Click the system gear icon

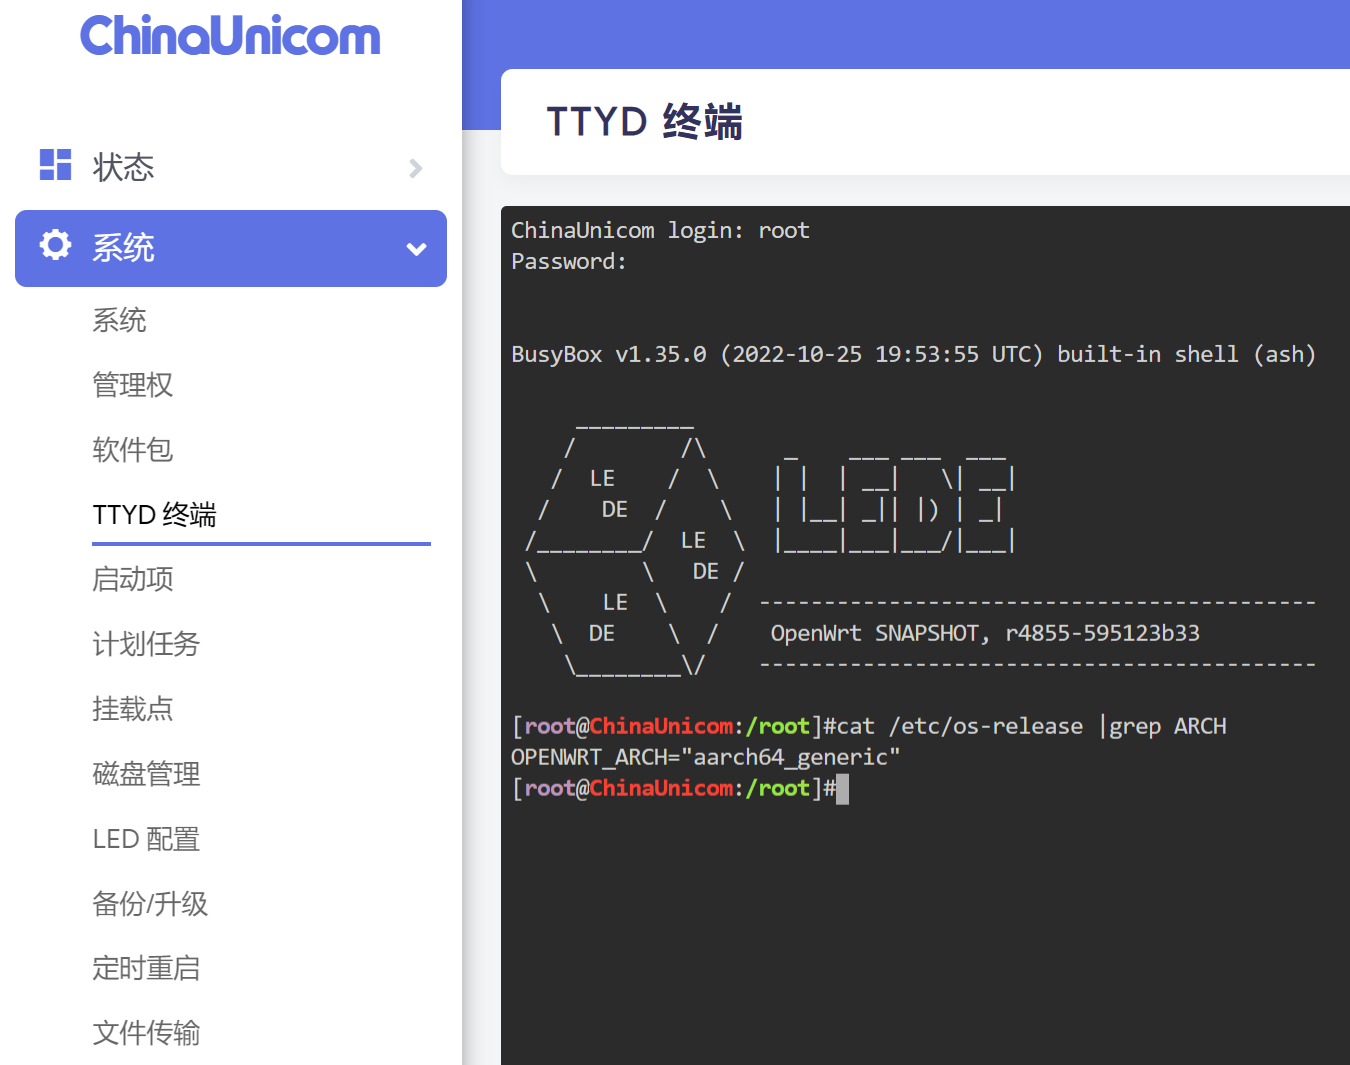coord(55,245)
